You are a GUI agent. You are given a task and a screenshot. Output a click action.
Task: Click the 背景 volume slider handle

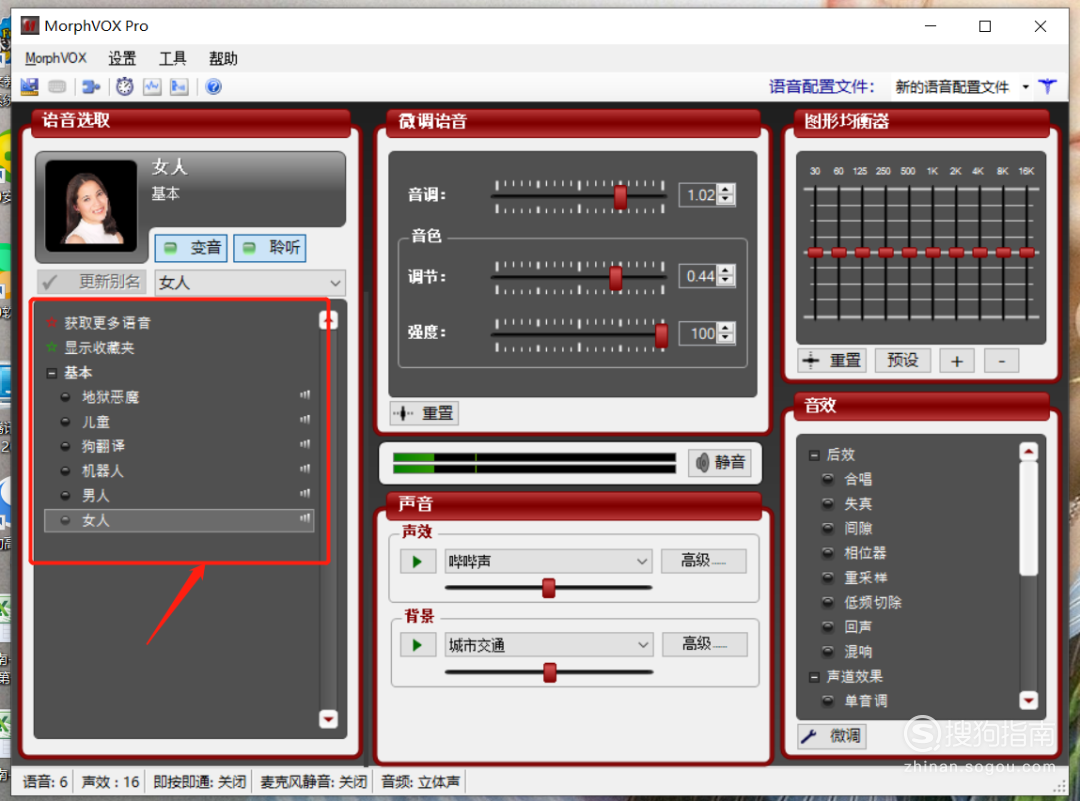point(550,672)
